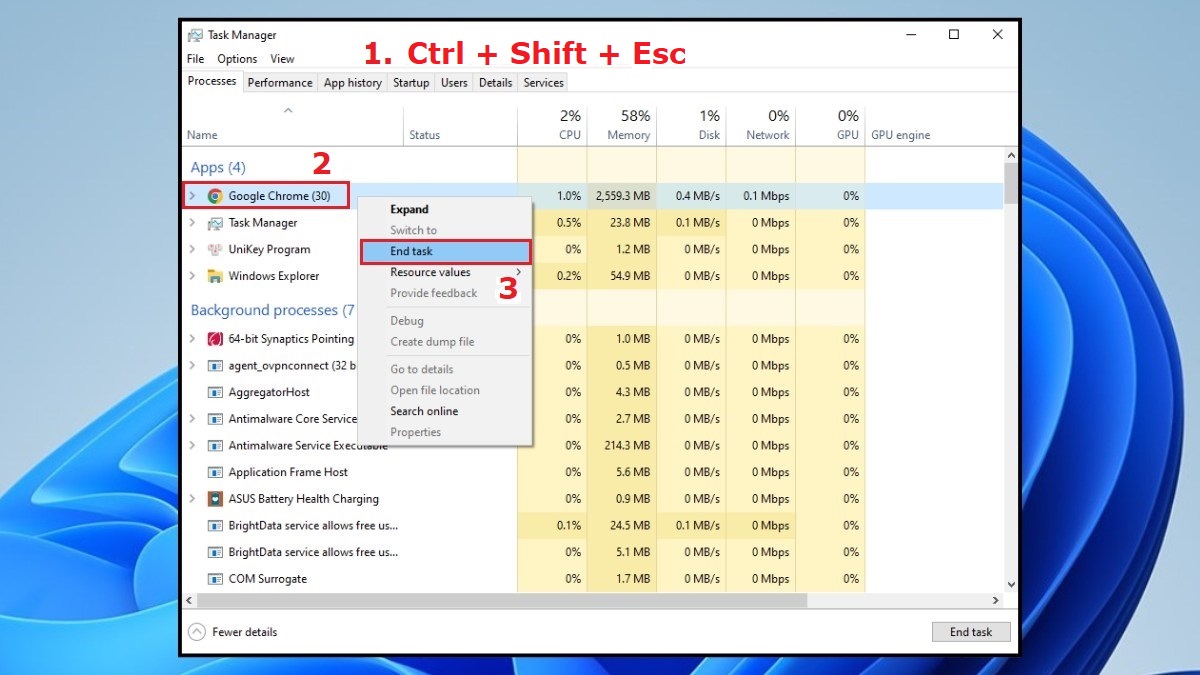1200x675 pixels.
Task: Click the Windows Explorer folder icon
Action: [x=215, y=276]
